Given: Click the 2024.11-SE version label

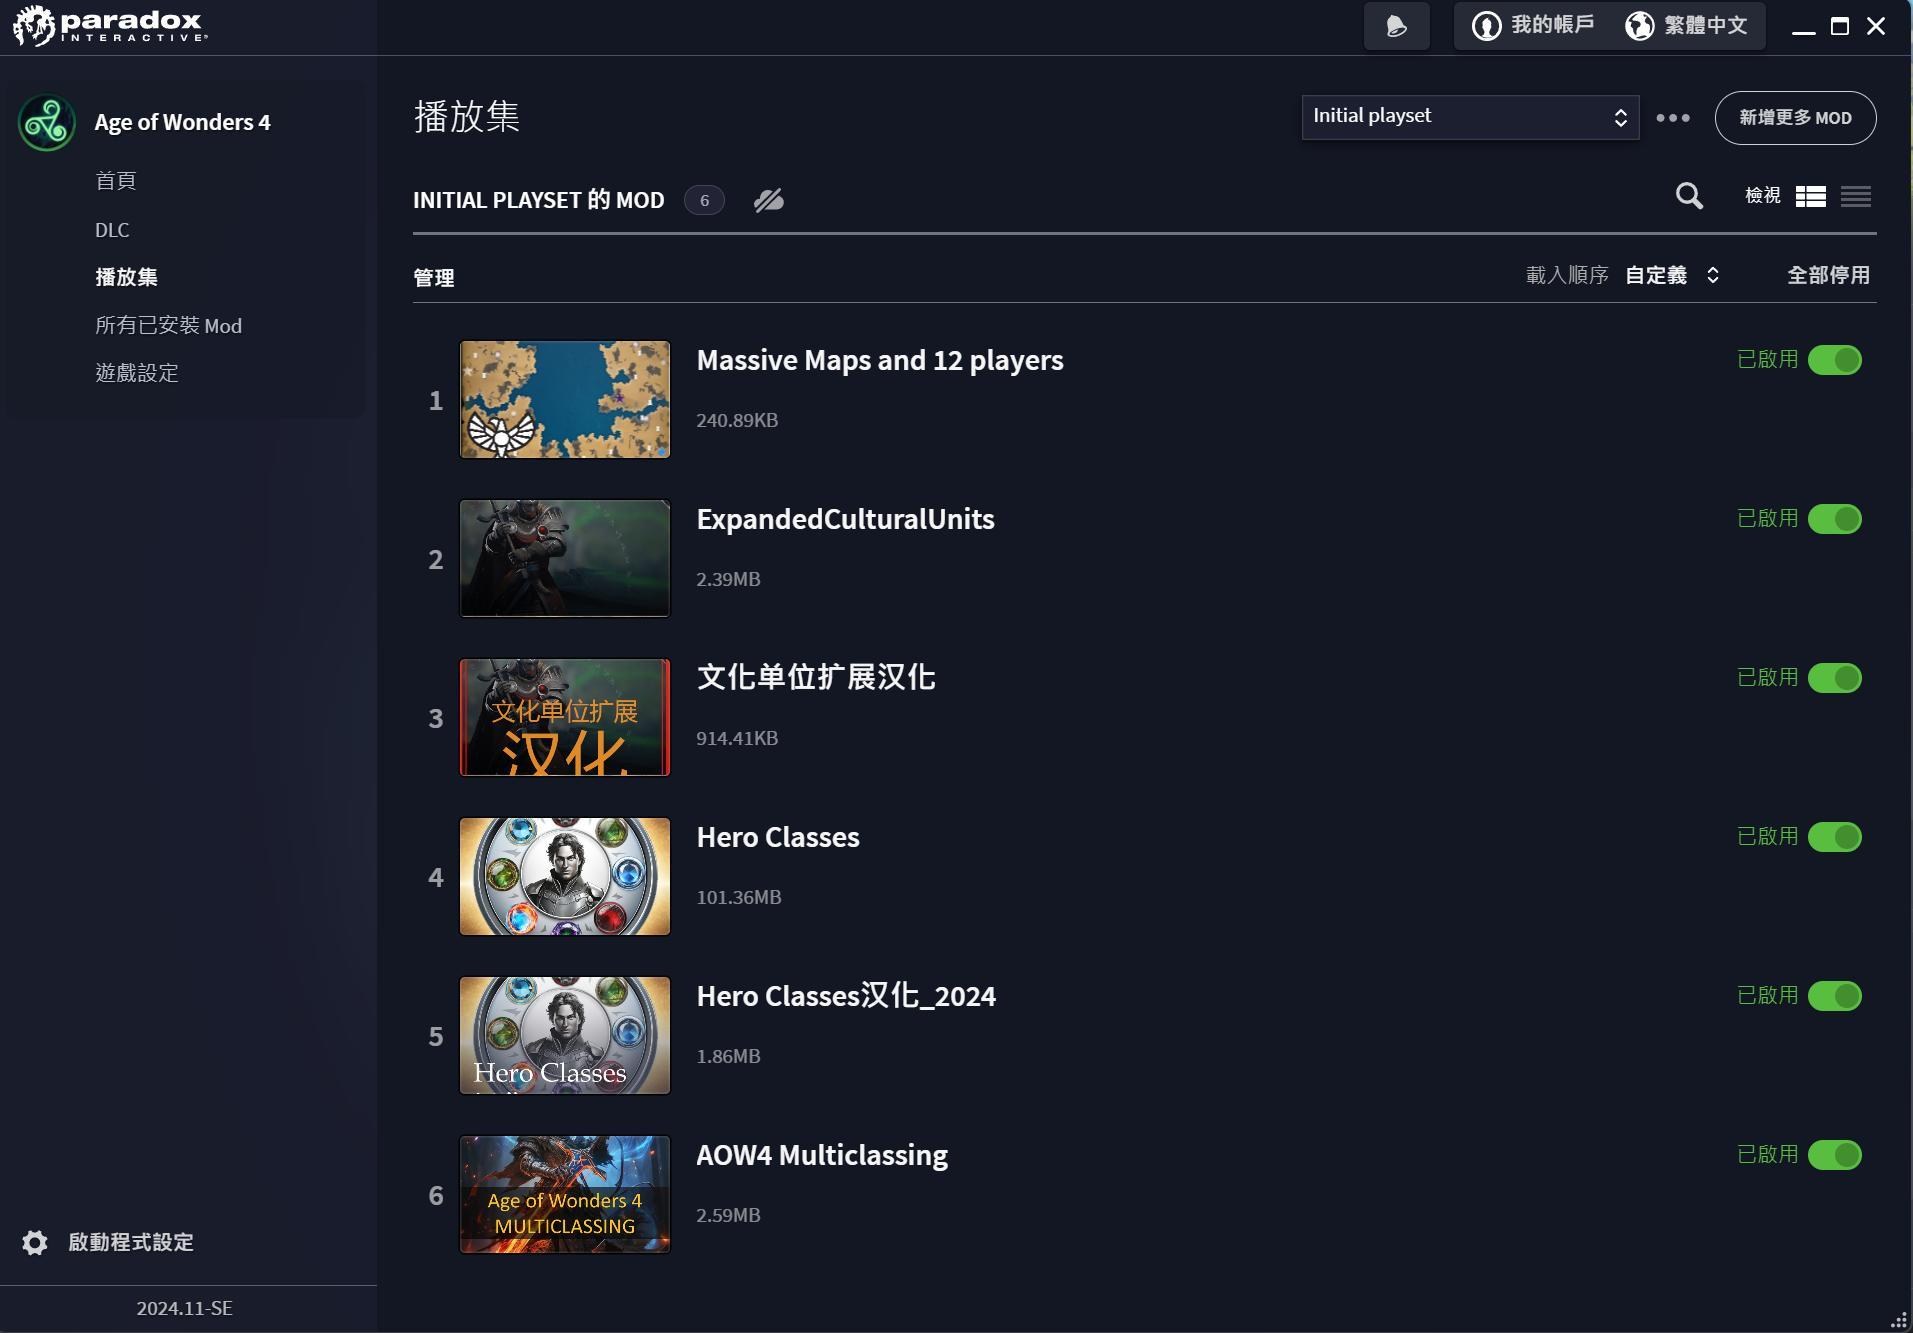Looking at the screenshot, I should pyautogui.click(x=185, y=1308).
